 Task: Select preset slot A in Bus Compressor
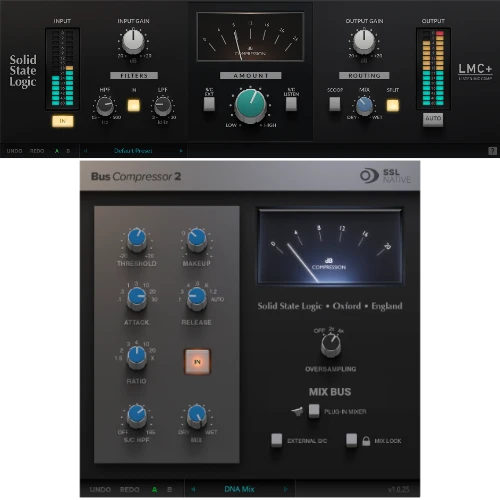click(x=155, y=489)
